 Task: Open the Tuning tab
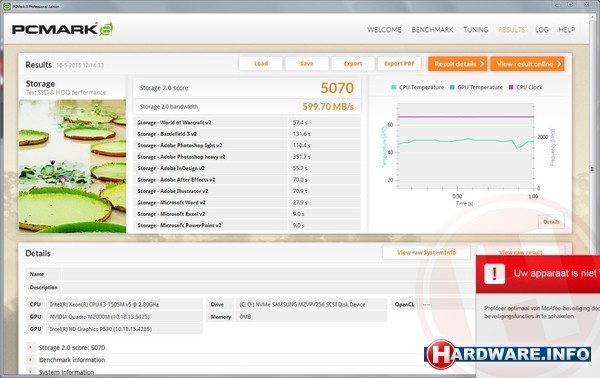(476, 29)
